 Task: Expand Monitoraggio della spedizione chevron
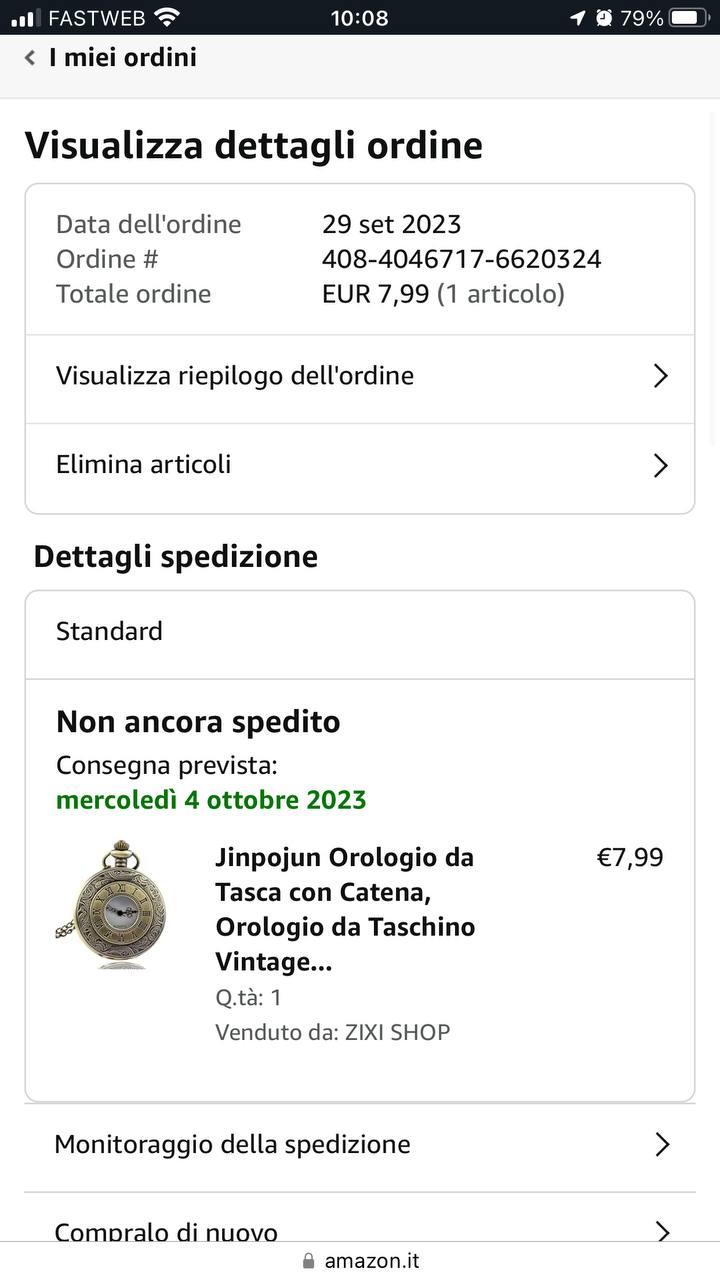click(661, 1145)
